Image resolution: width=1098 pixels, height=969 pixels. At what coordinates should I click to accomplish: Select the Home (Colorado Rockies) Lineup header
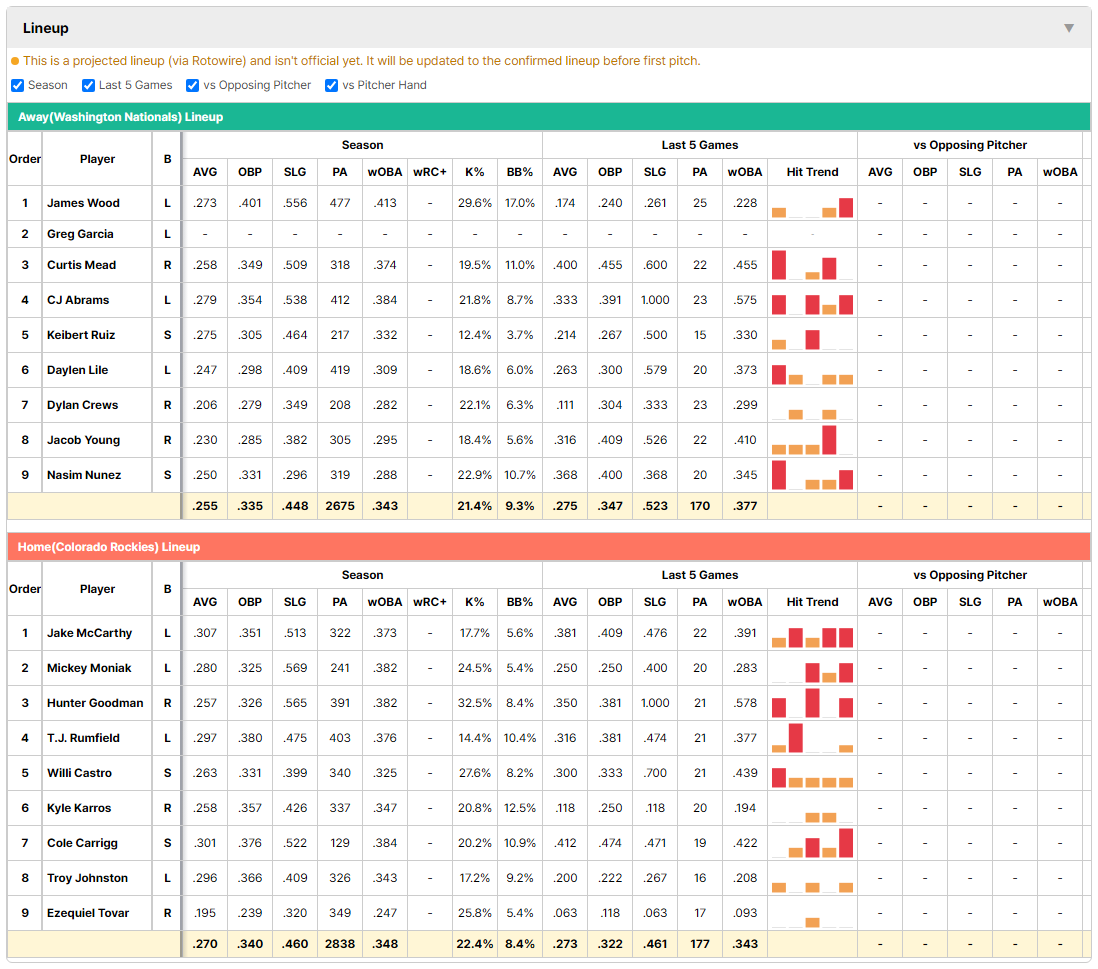tap(549, 547)
